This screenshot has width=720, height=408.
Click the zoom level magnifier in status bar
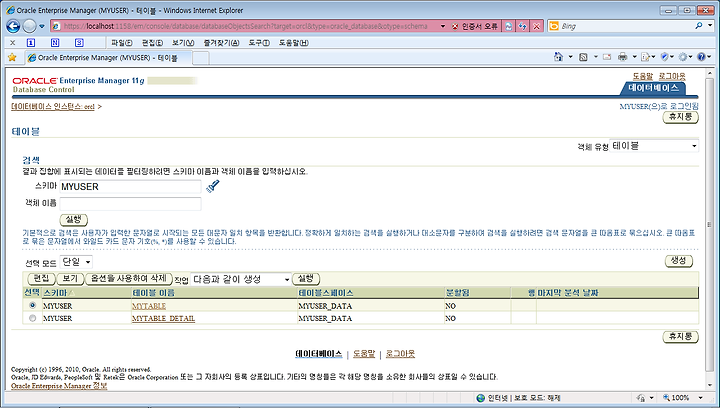click(x=666, y=397)
